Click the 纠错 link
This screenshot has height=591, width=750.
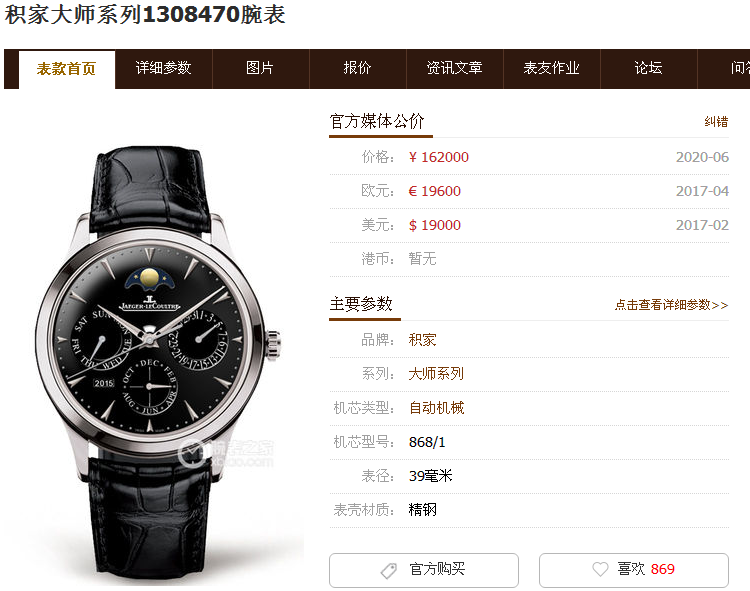(716, 121)
